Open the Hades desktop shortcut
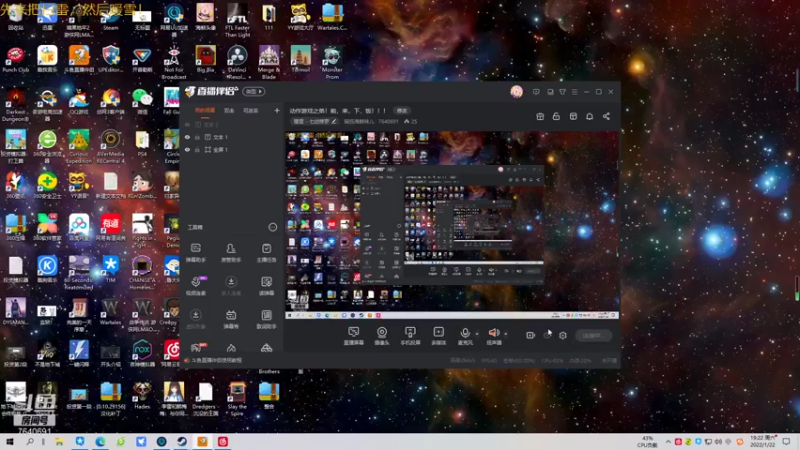The height and width of the screenshot is (450, 800). [142, 395]
